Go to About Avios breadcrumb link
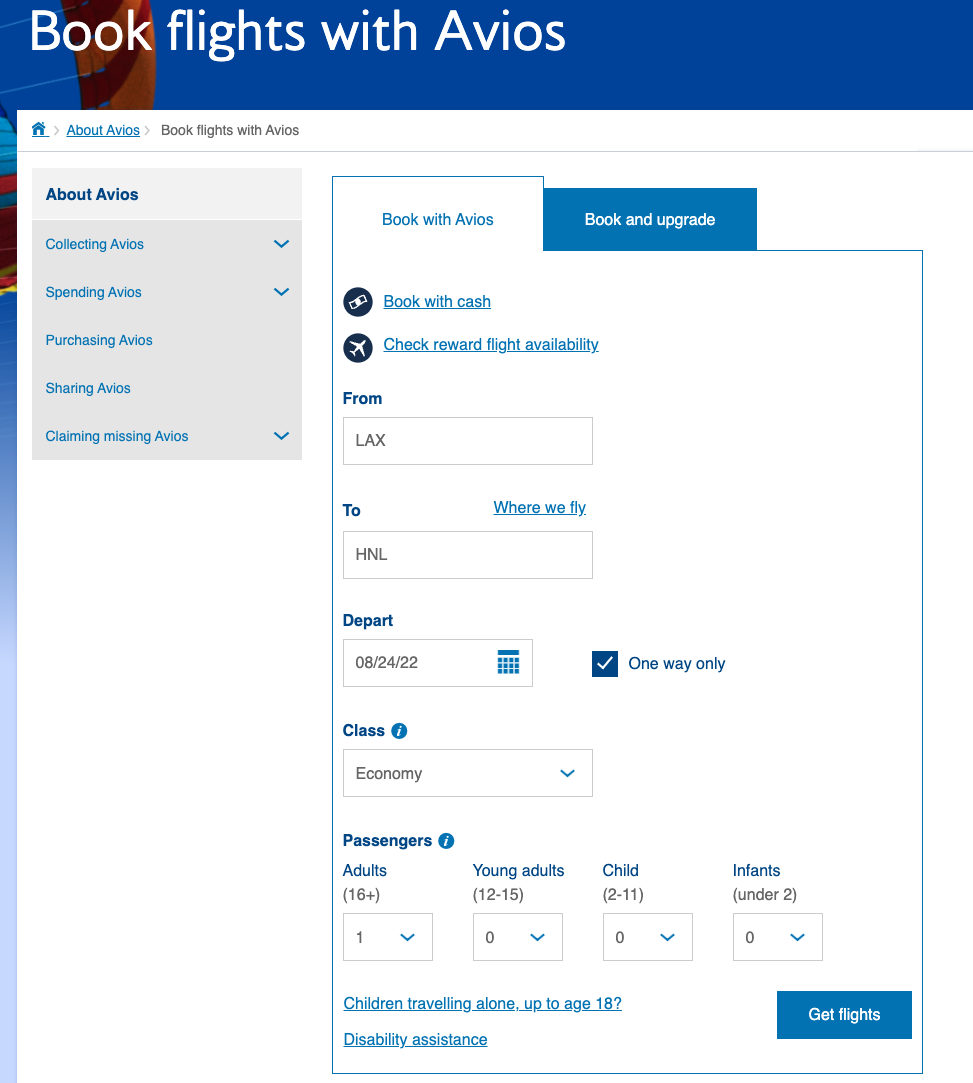Viewport: 973px width, 1083px height. 103,131
